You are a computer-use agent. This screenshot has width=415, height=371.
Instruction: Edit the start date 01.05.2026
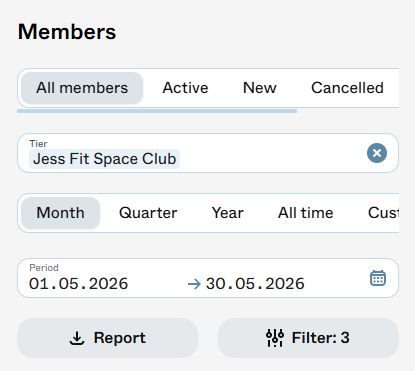[x=79, y=284]
